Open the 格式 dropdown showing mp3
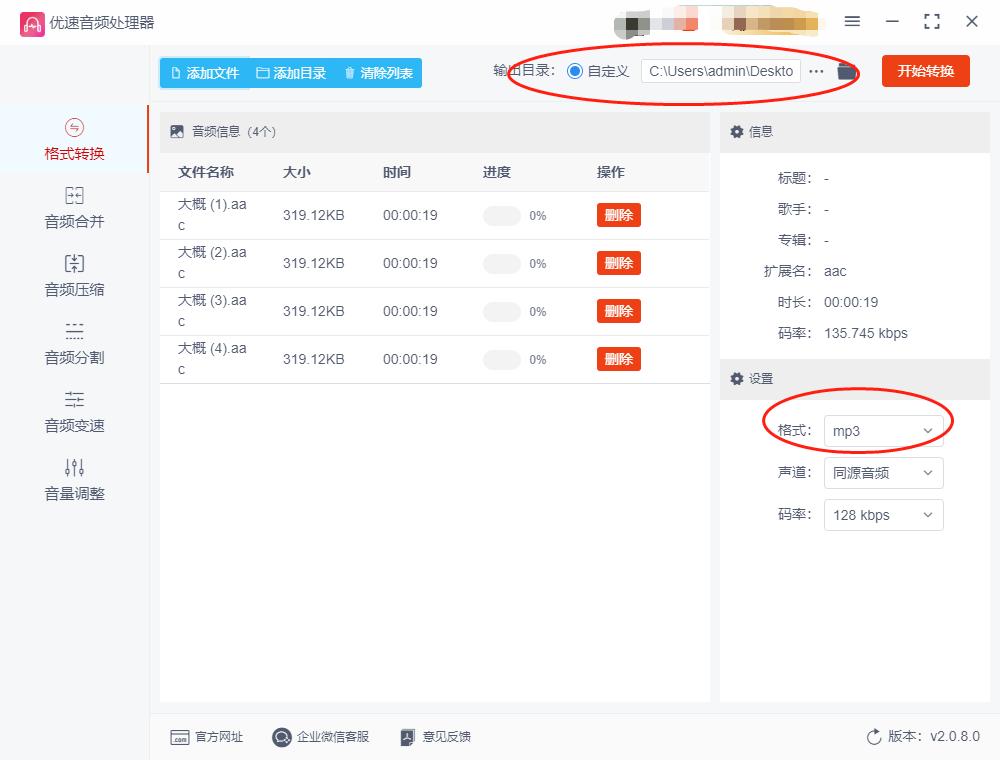This screenshot has width=1000, height=760. [x=884, y=431]
